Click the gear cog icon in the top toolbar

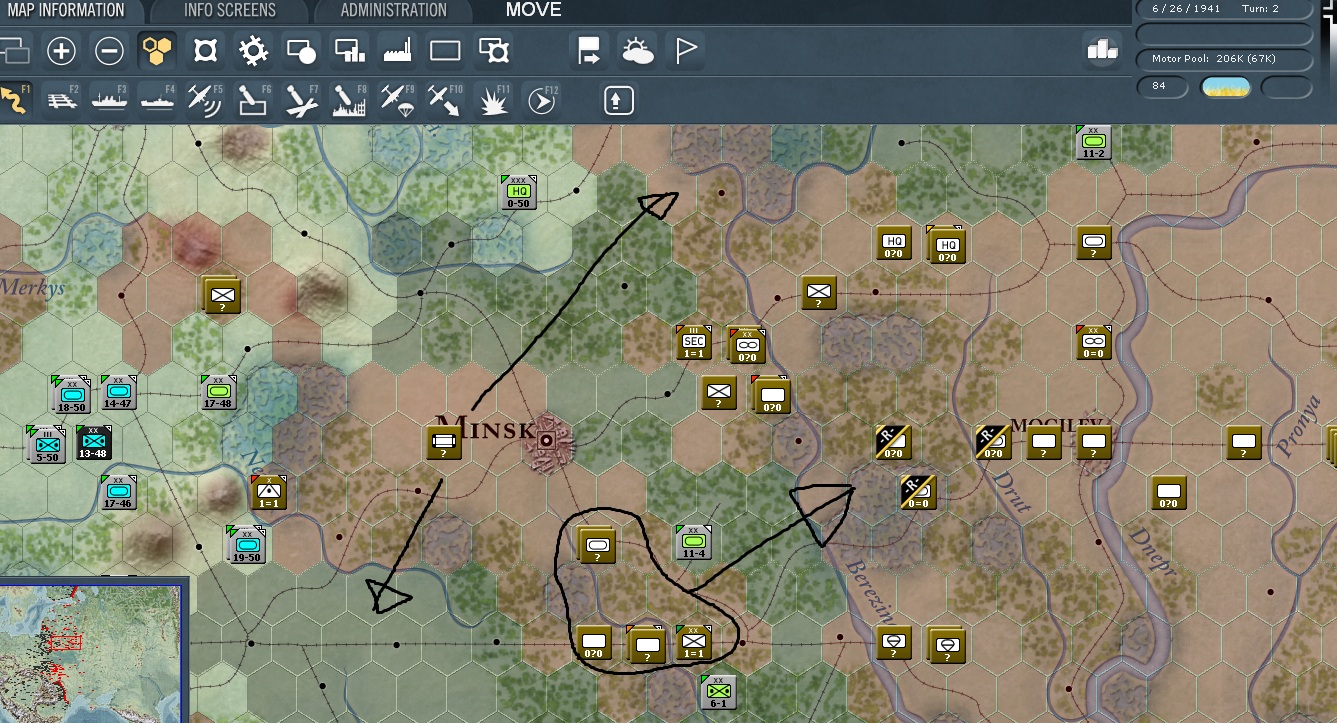[x=253, y=51]
